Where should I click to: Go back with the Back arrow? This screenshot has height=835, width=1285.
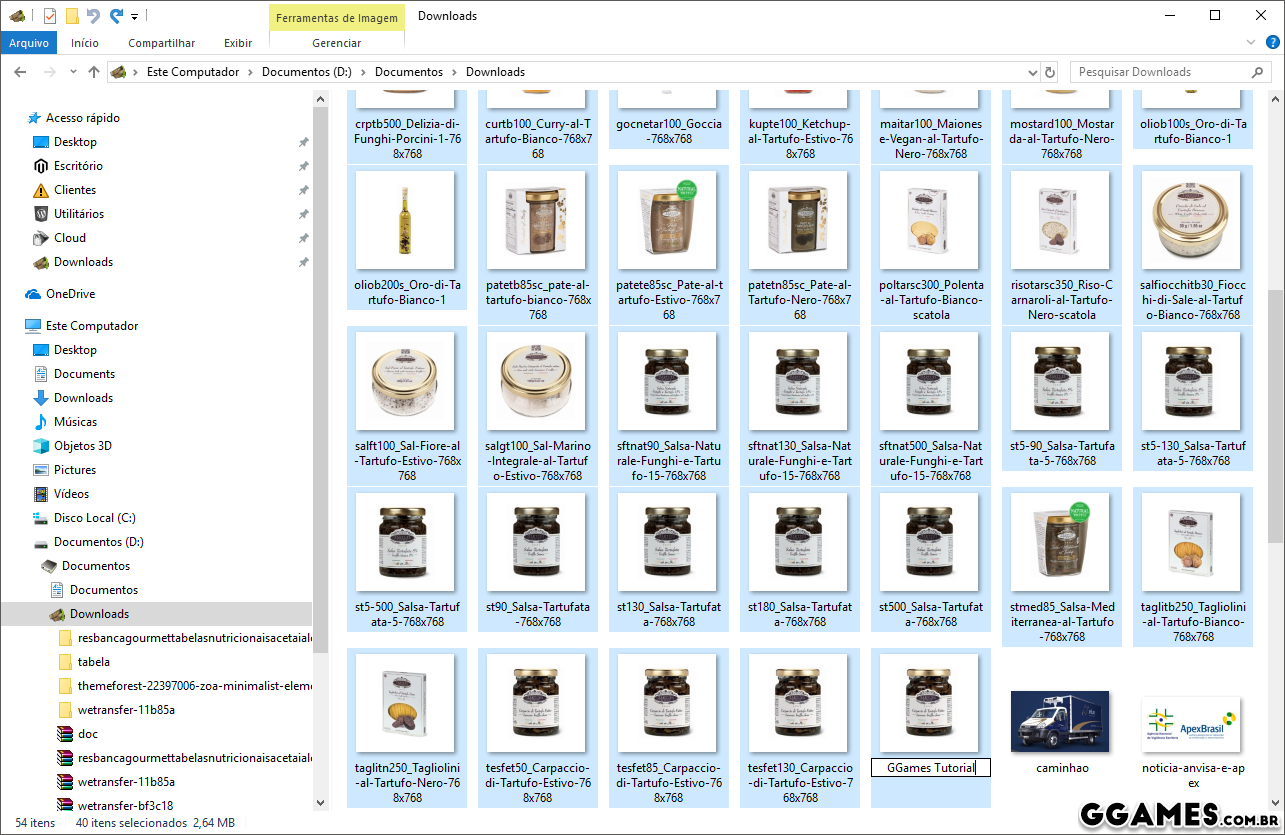pyautogui.click(x=21, y=72)
